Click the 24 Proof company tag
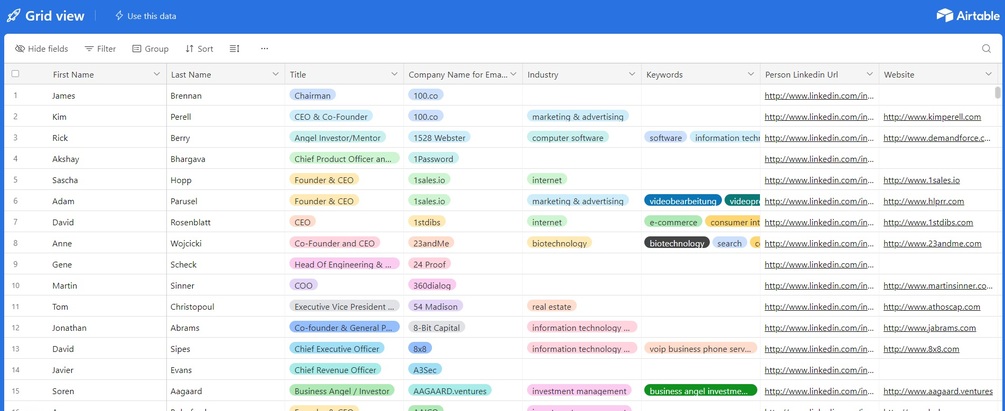The height and width of the screenshot is (411, 1005). (429, 265)
